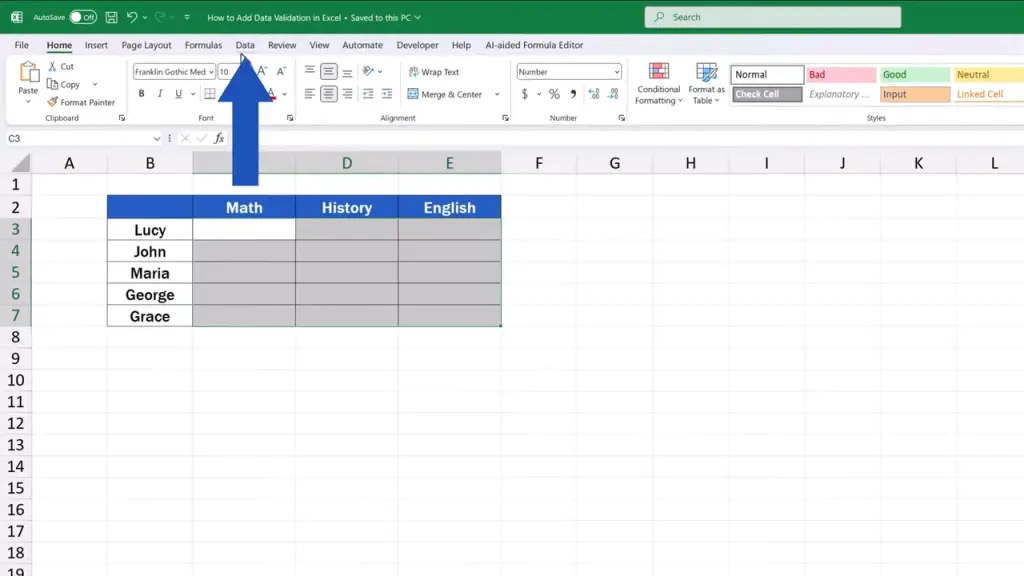
Task: Click the Undo arrow icon
Action: pyautogui.click(x=131, y=17)
